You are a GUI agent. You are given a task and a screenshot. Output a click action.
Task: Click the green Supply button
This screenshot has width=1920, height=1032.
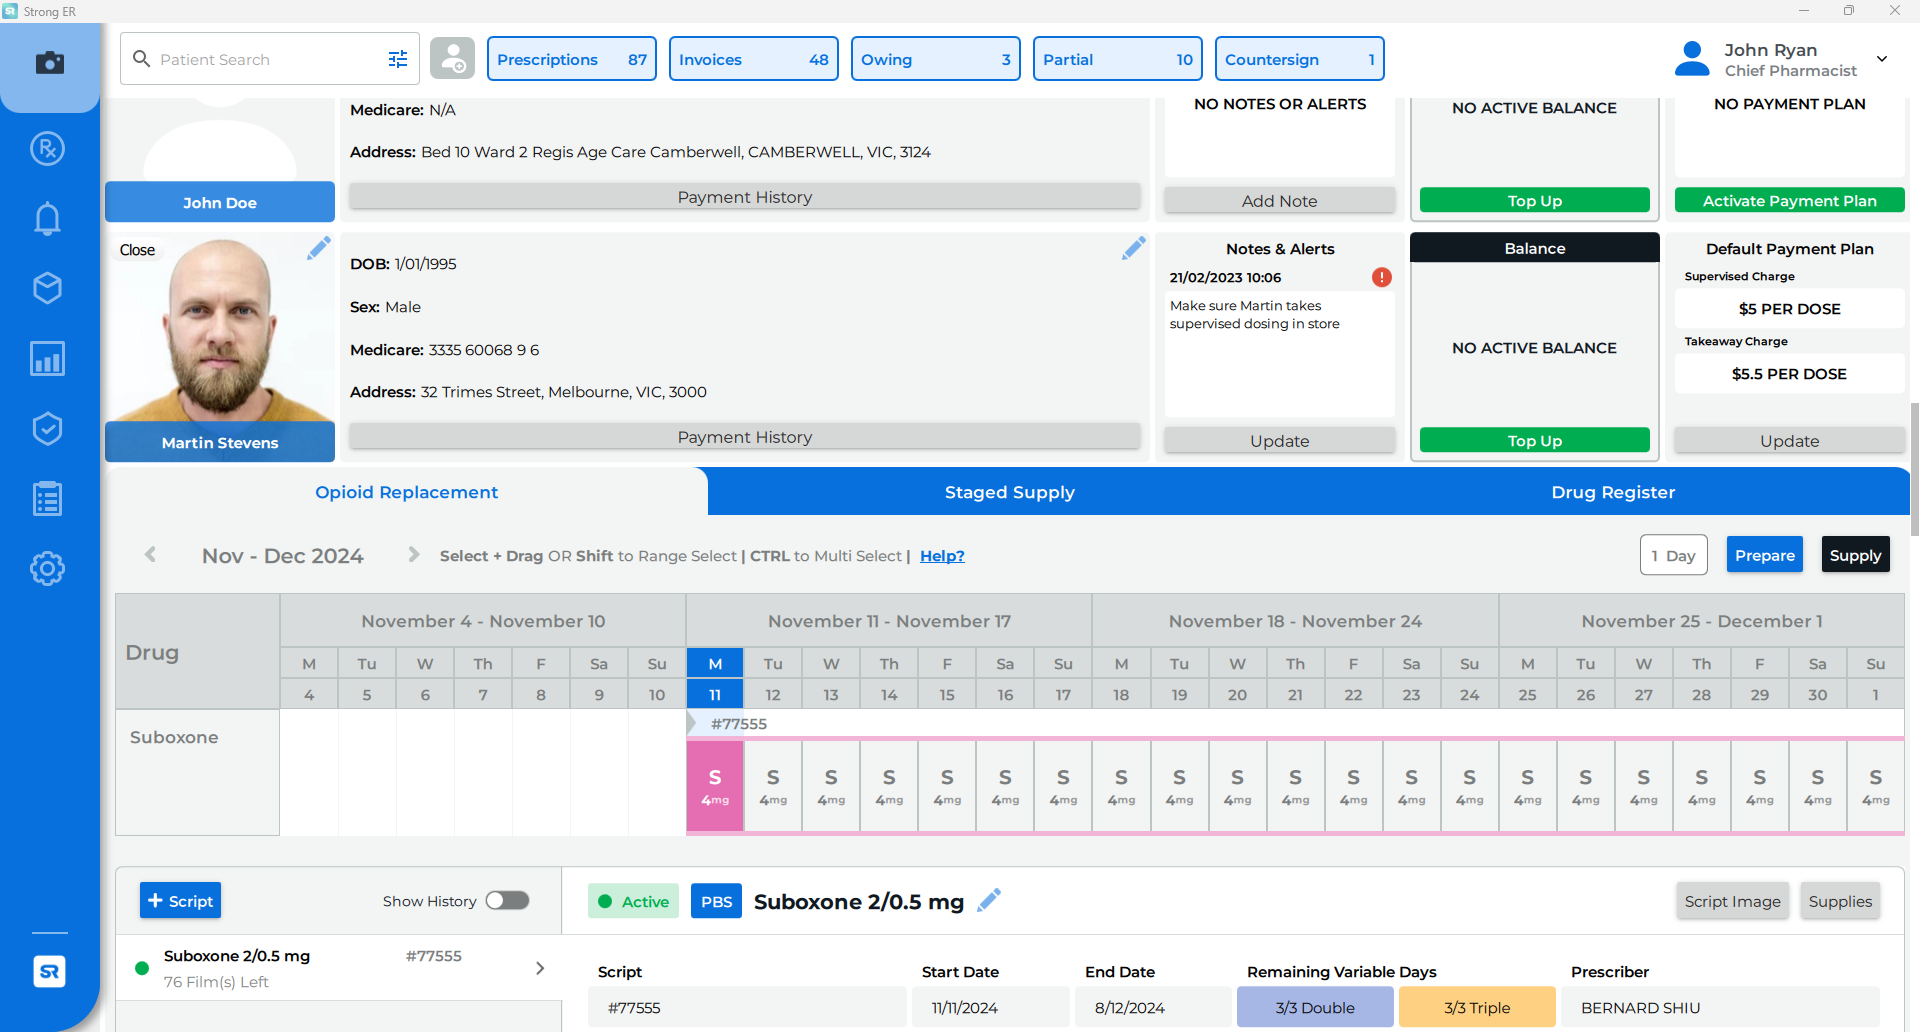1855,554
